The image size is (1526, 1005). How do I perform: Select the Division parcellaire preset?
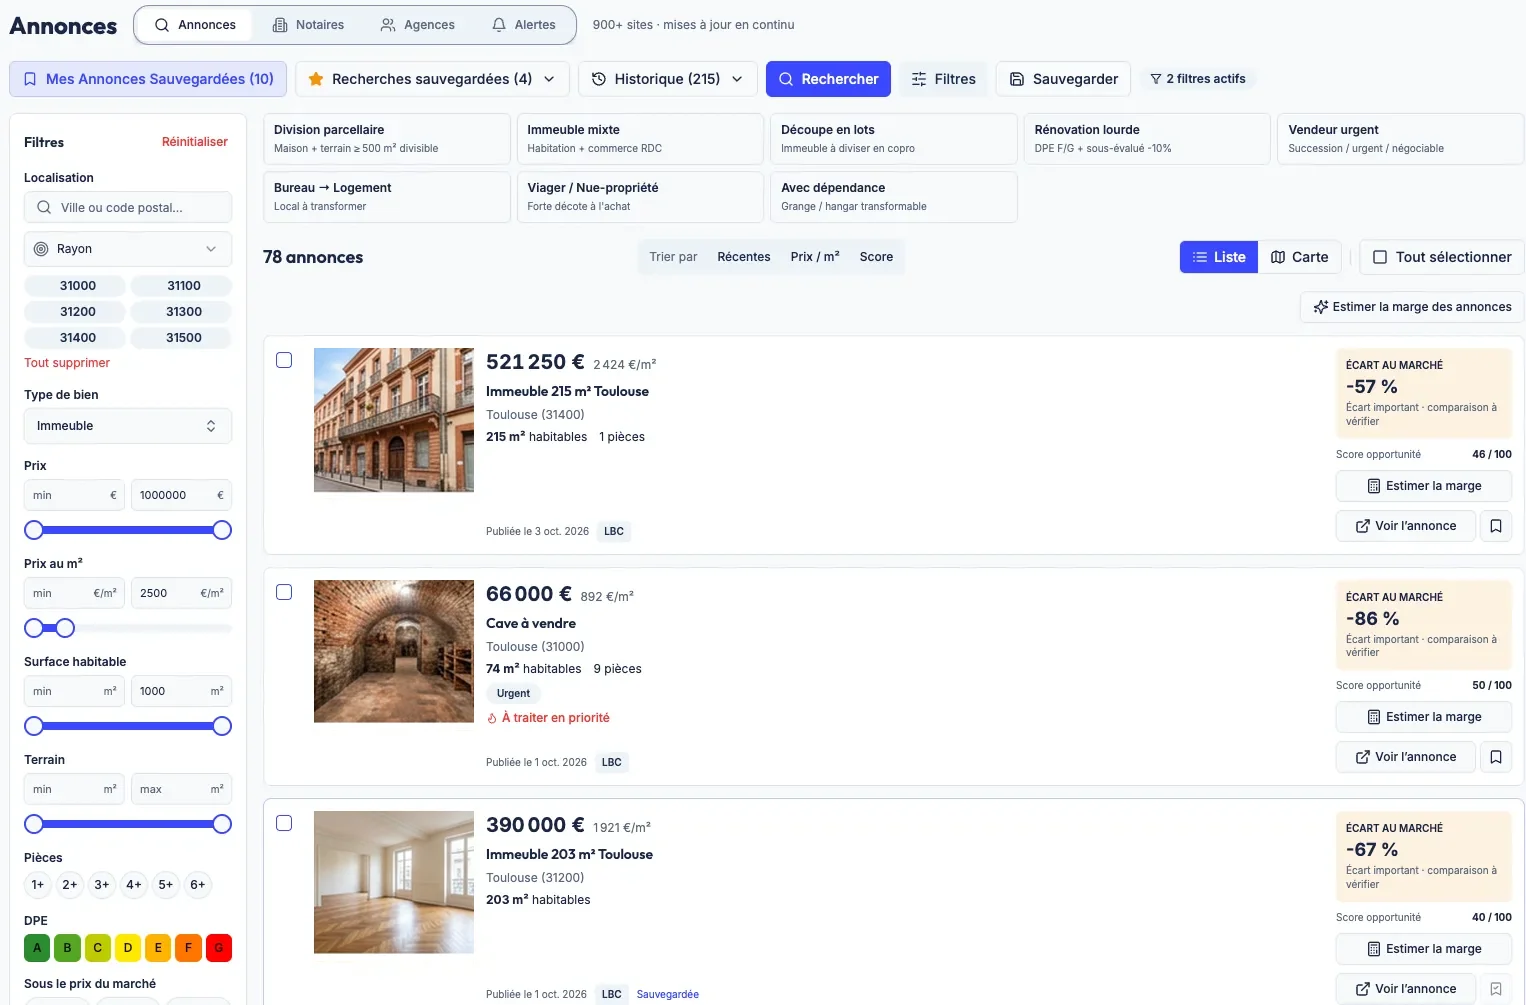[x=387, y=139]
